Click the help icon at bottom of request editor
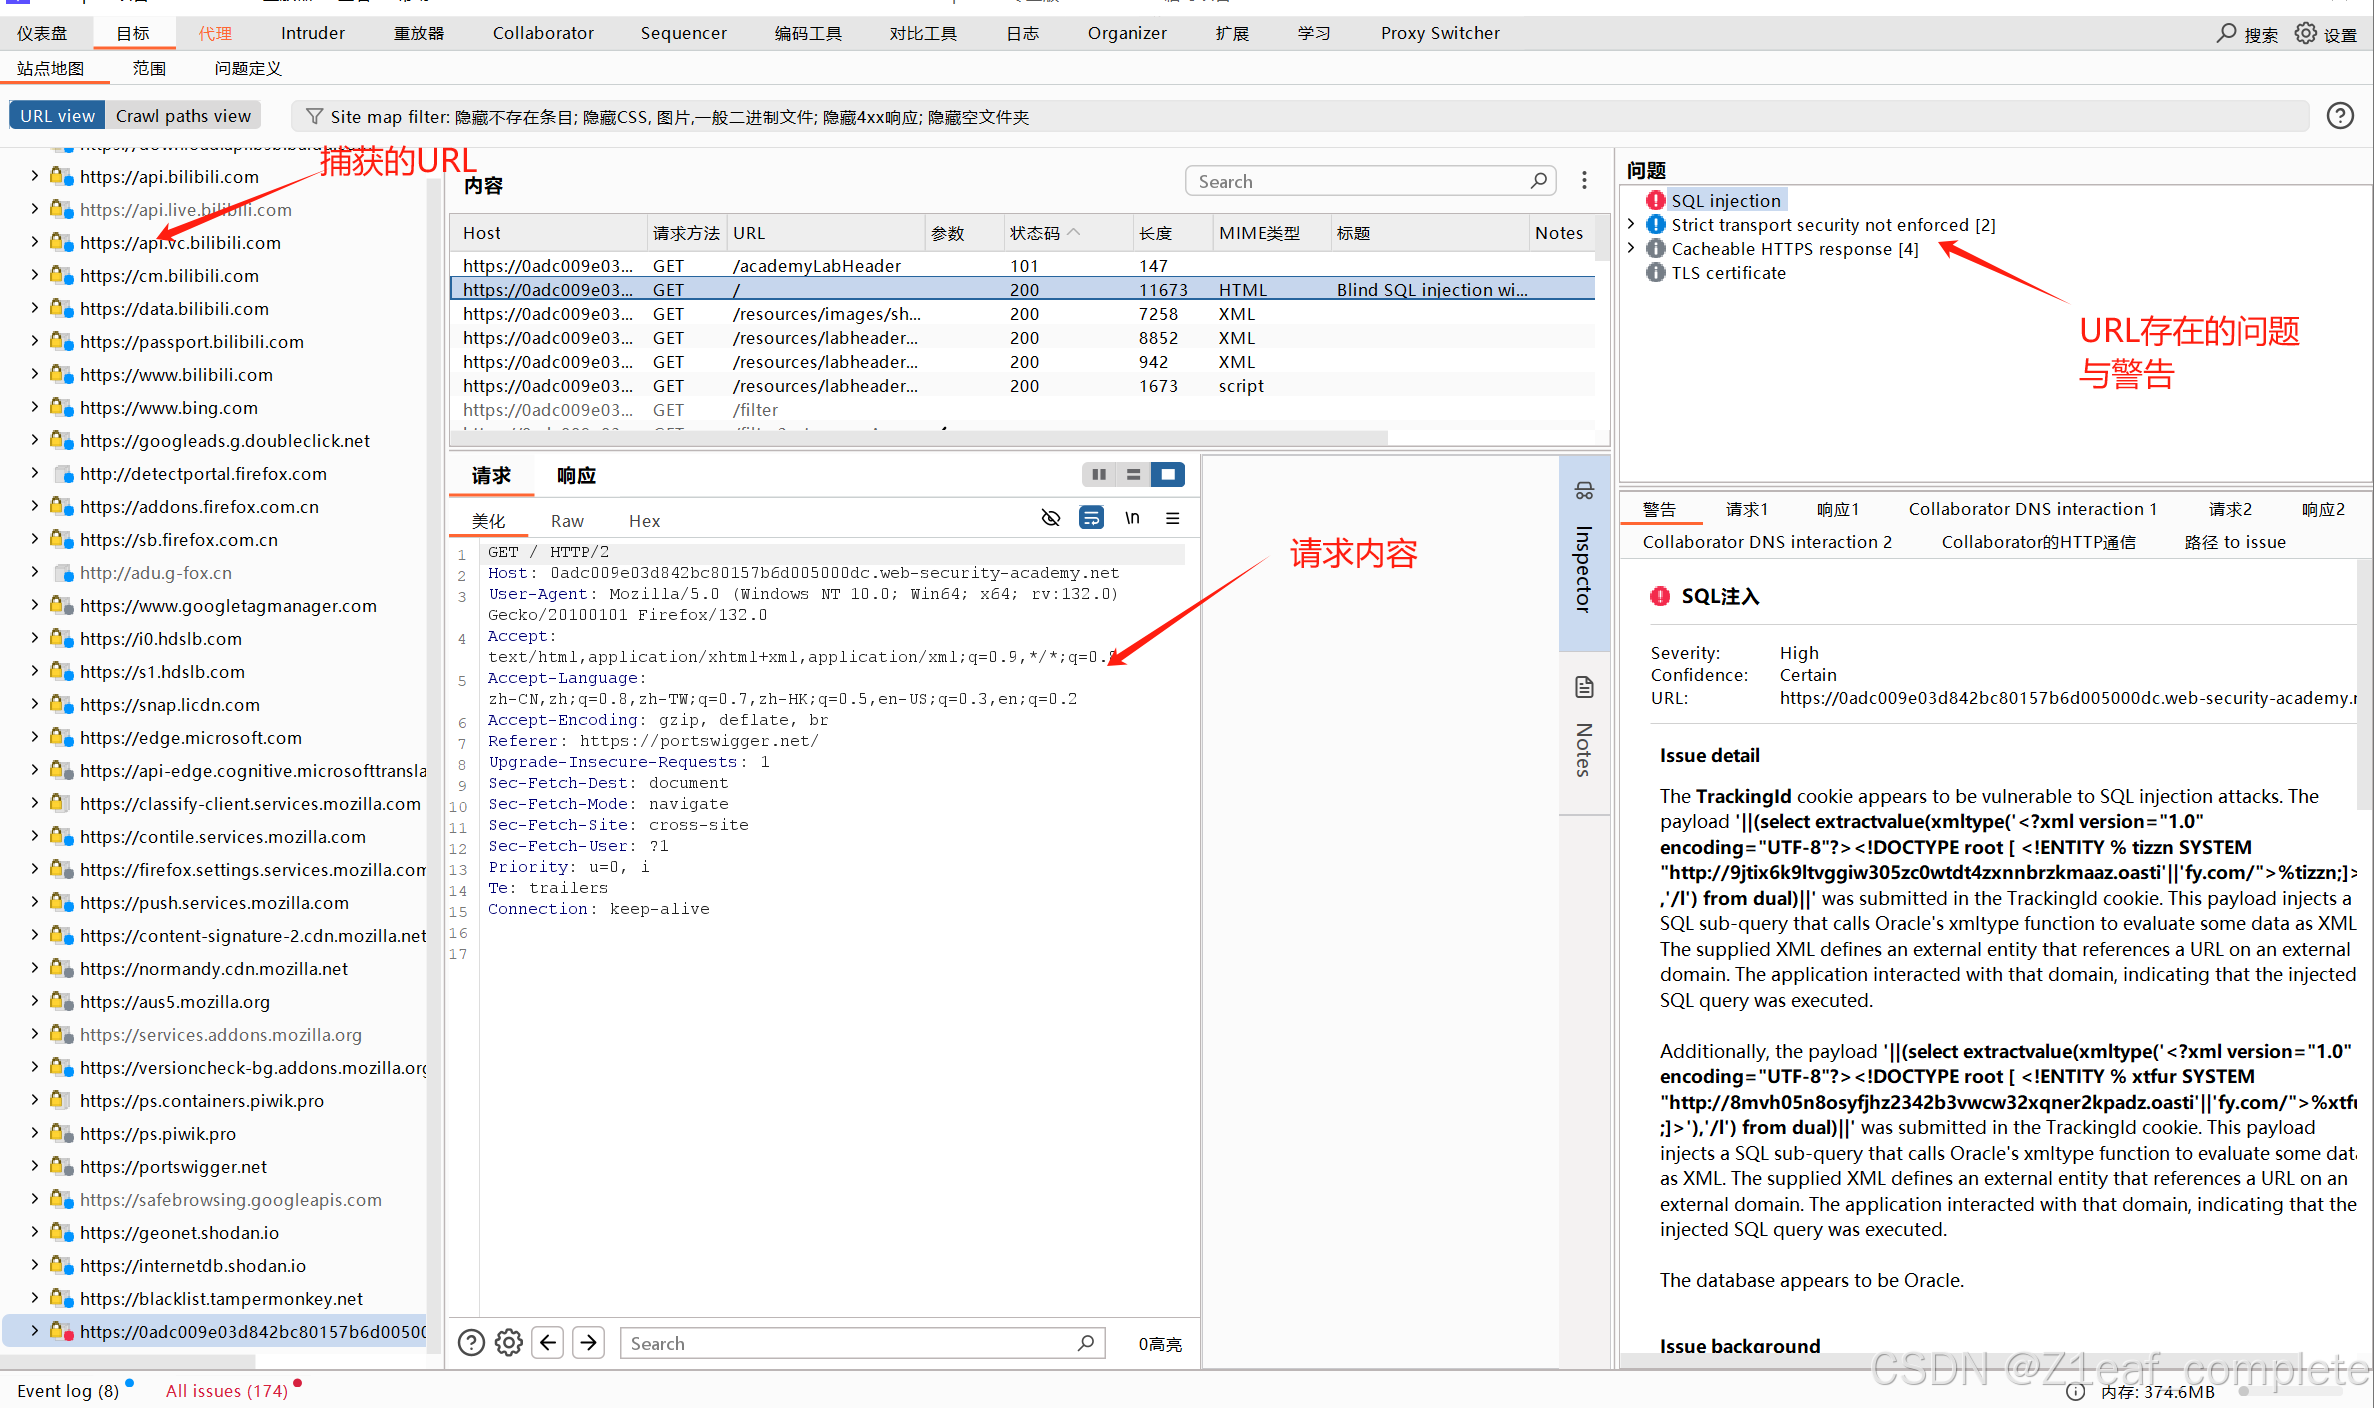Image resolution: width=2374 pixels, height=1408 pixels. (x=471, y=1343)
